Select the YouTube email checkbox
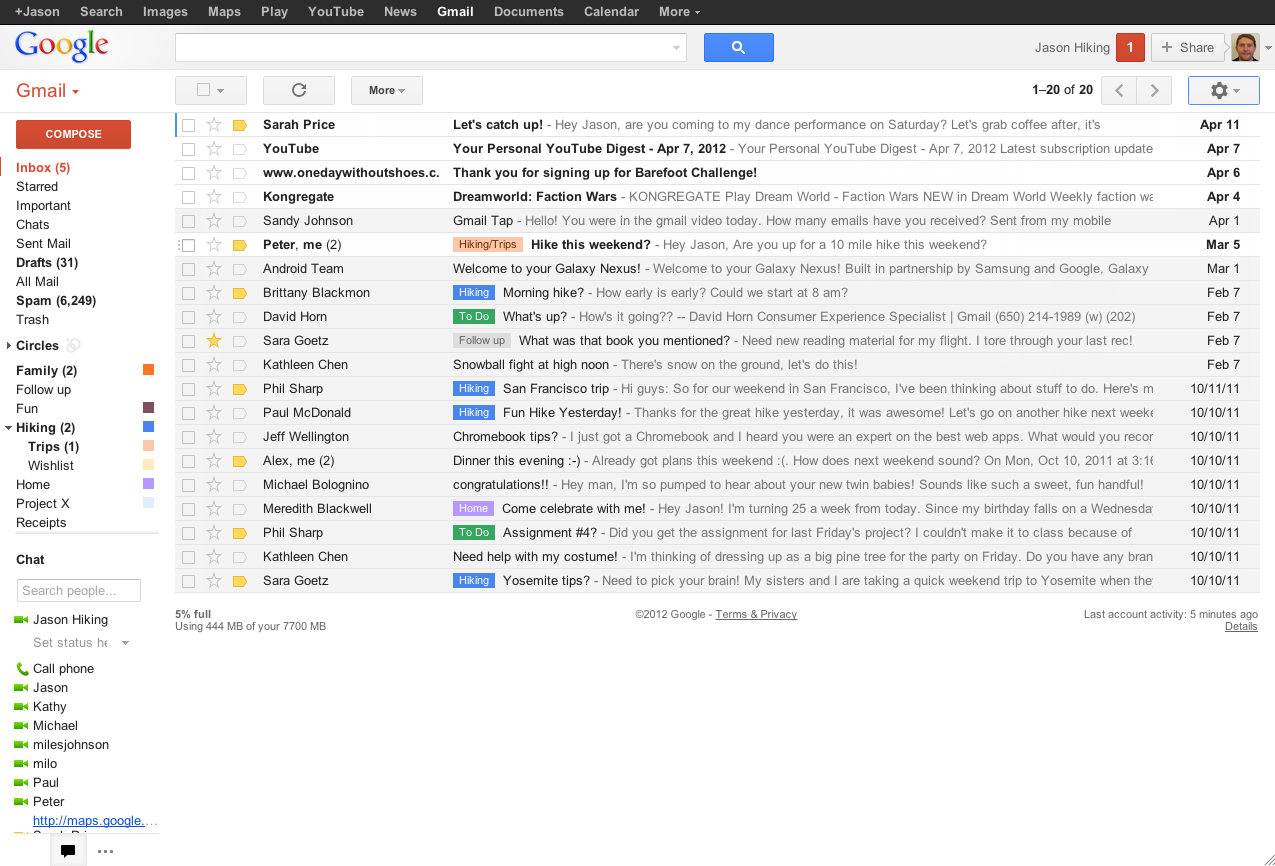This screenshot has width=1275, height=866. pos(188,149)
